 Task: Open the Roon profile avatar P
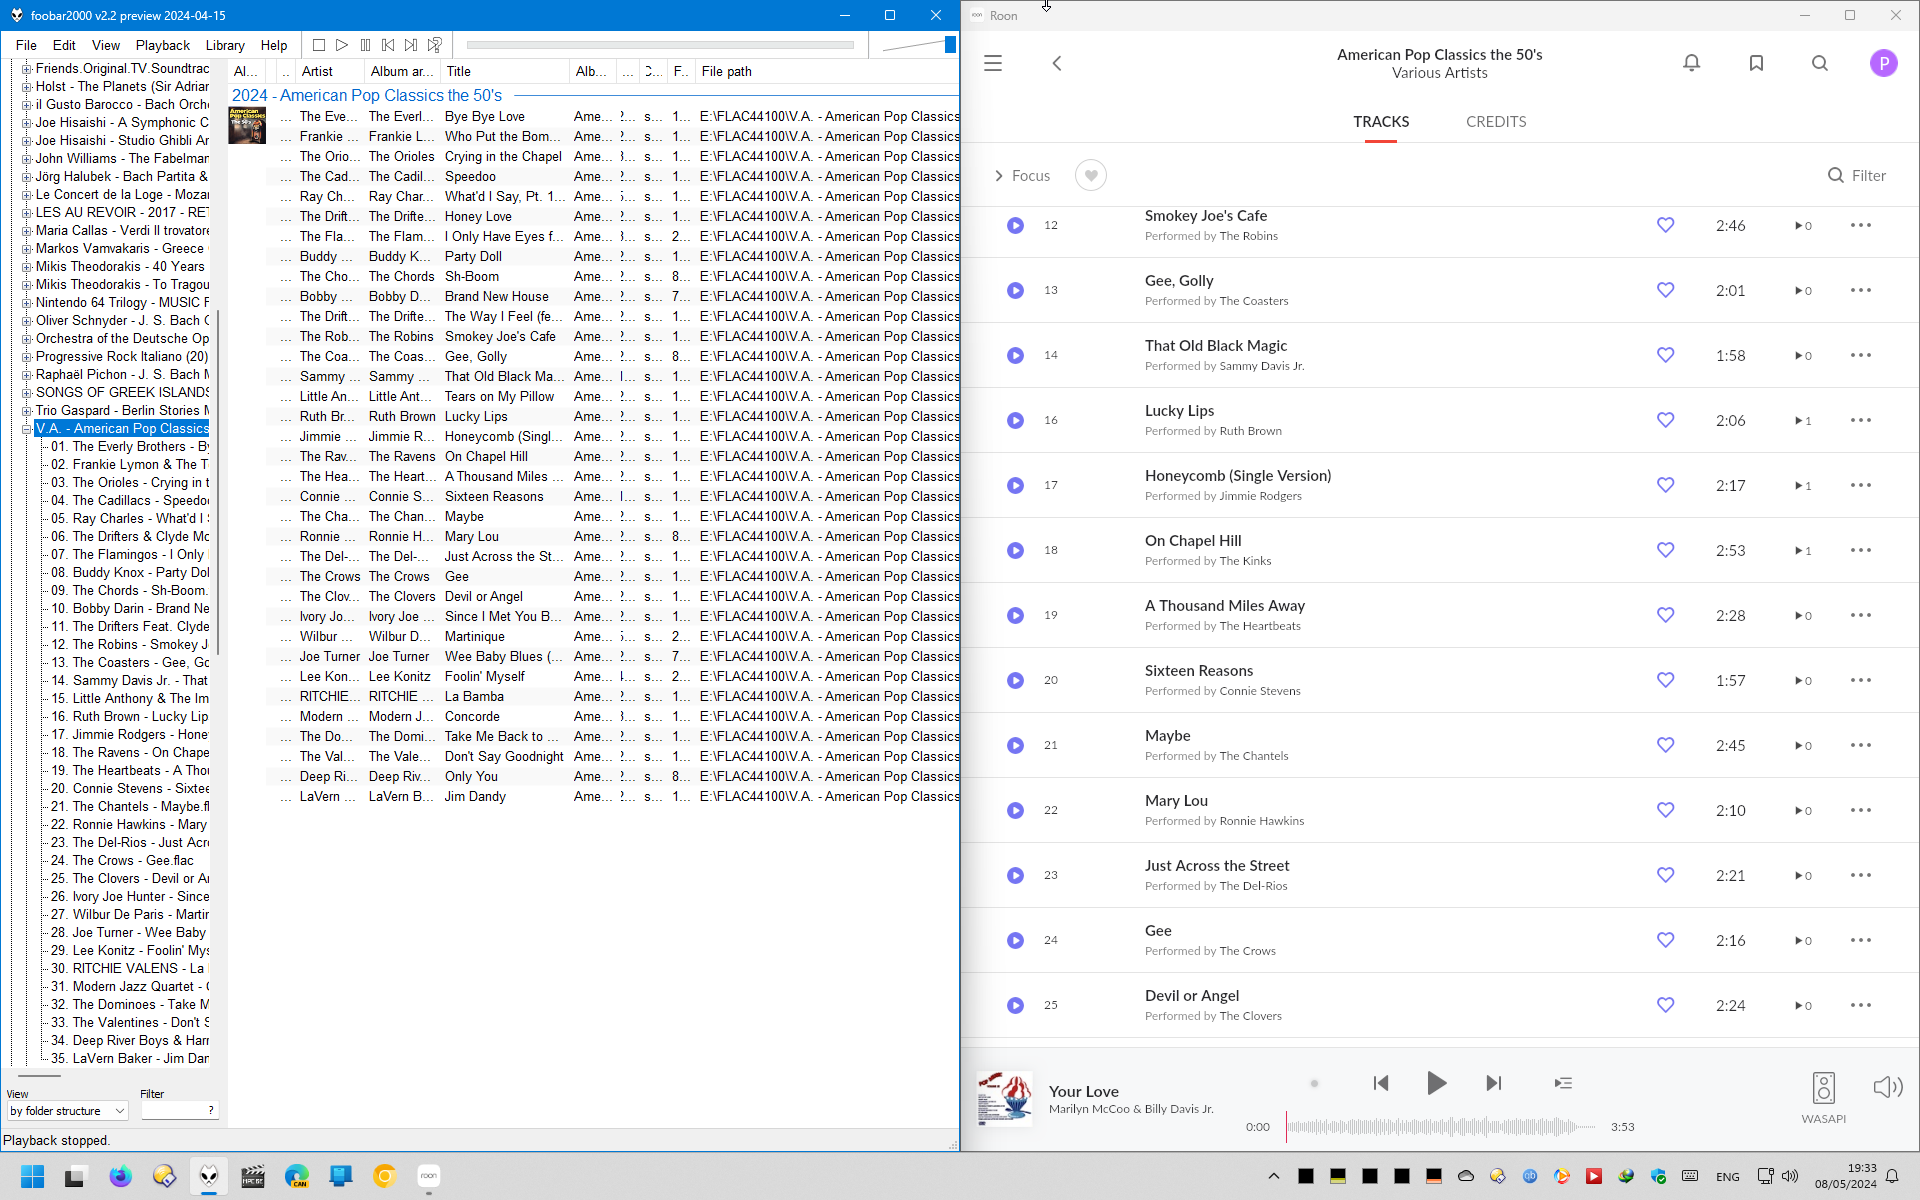click(1884, 63)
